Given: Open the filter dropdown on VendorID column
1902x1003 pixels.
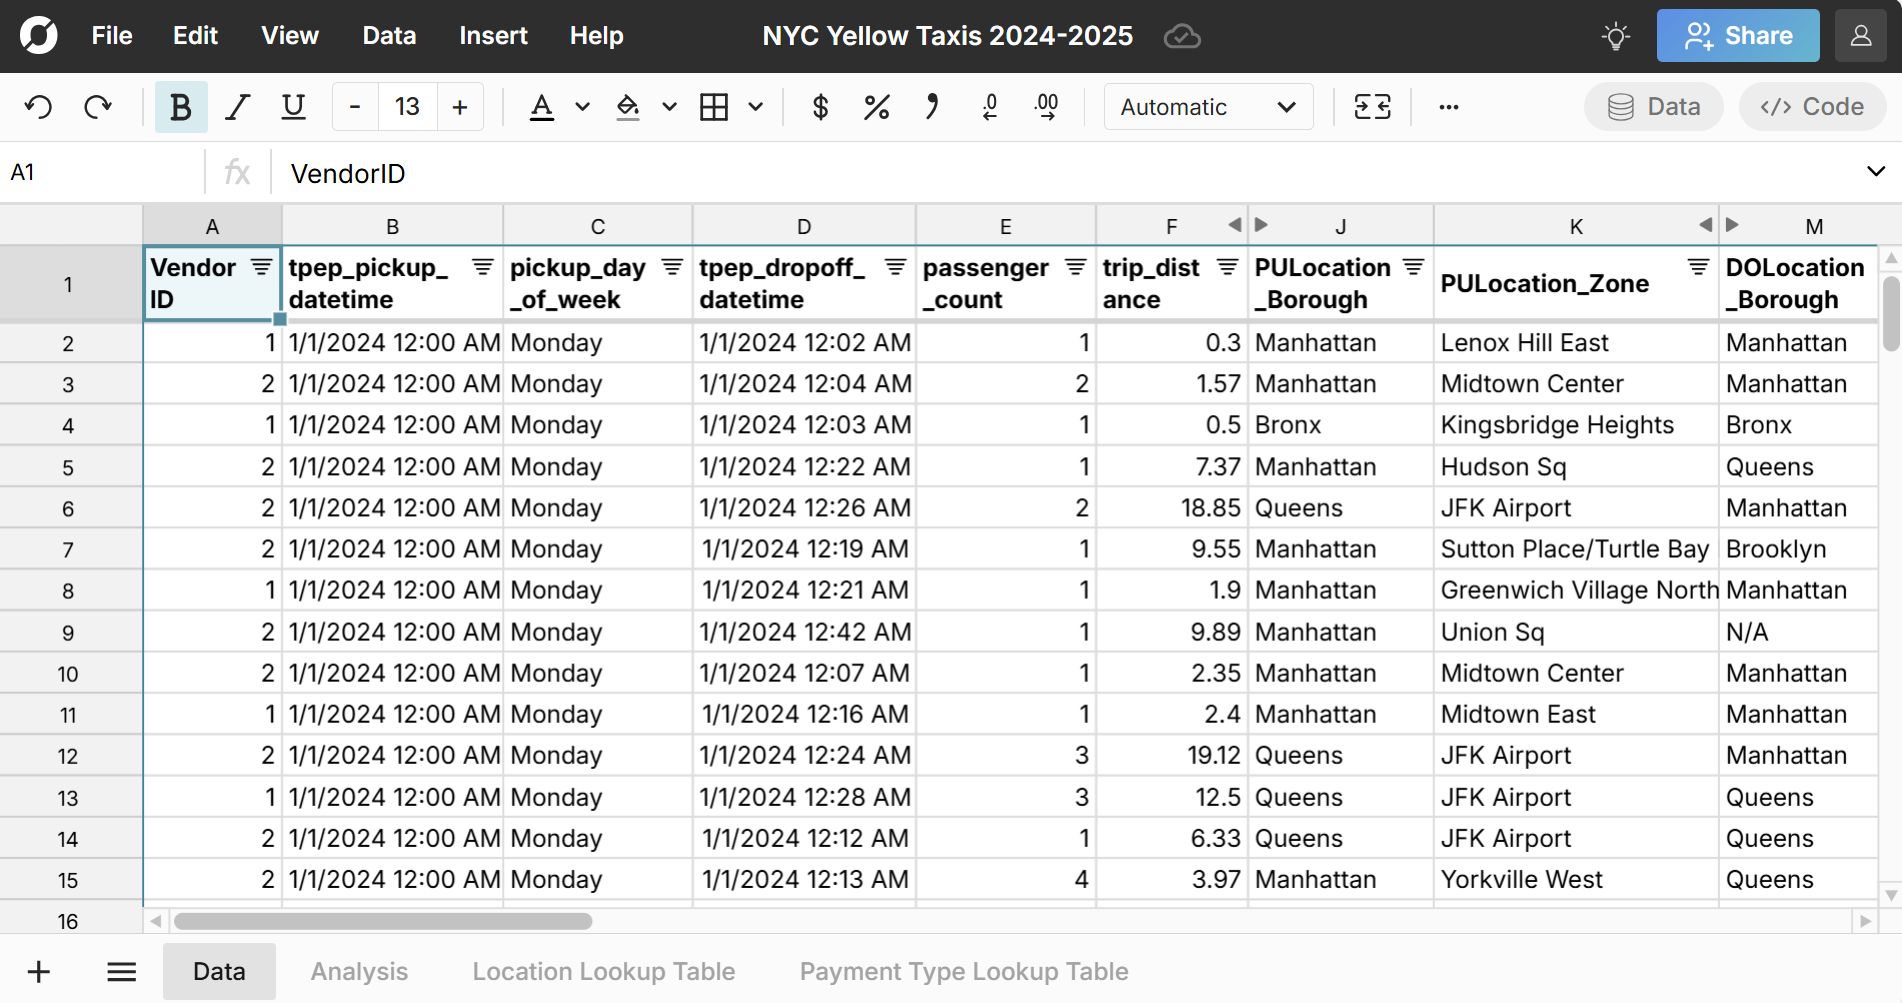Looking at the screenshot, I should [x=262, y=267].
